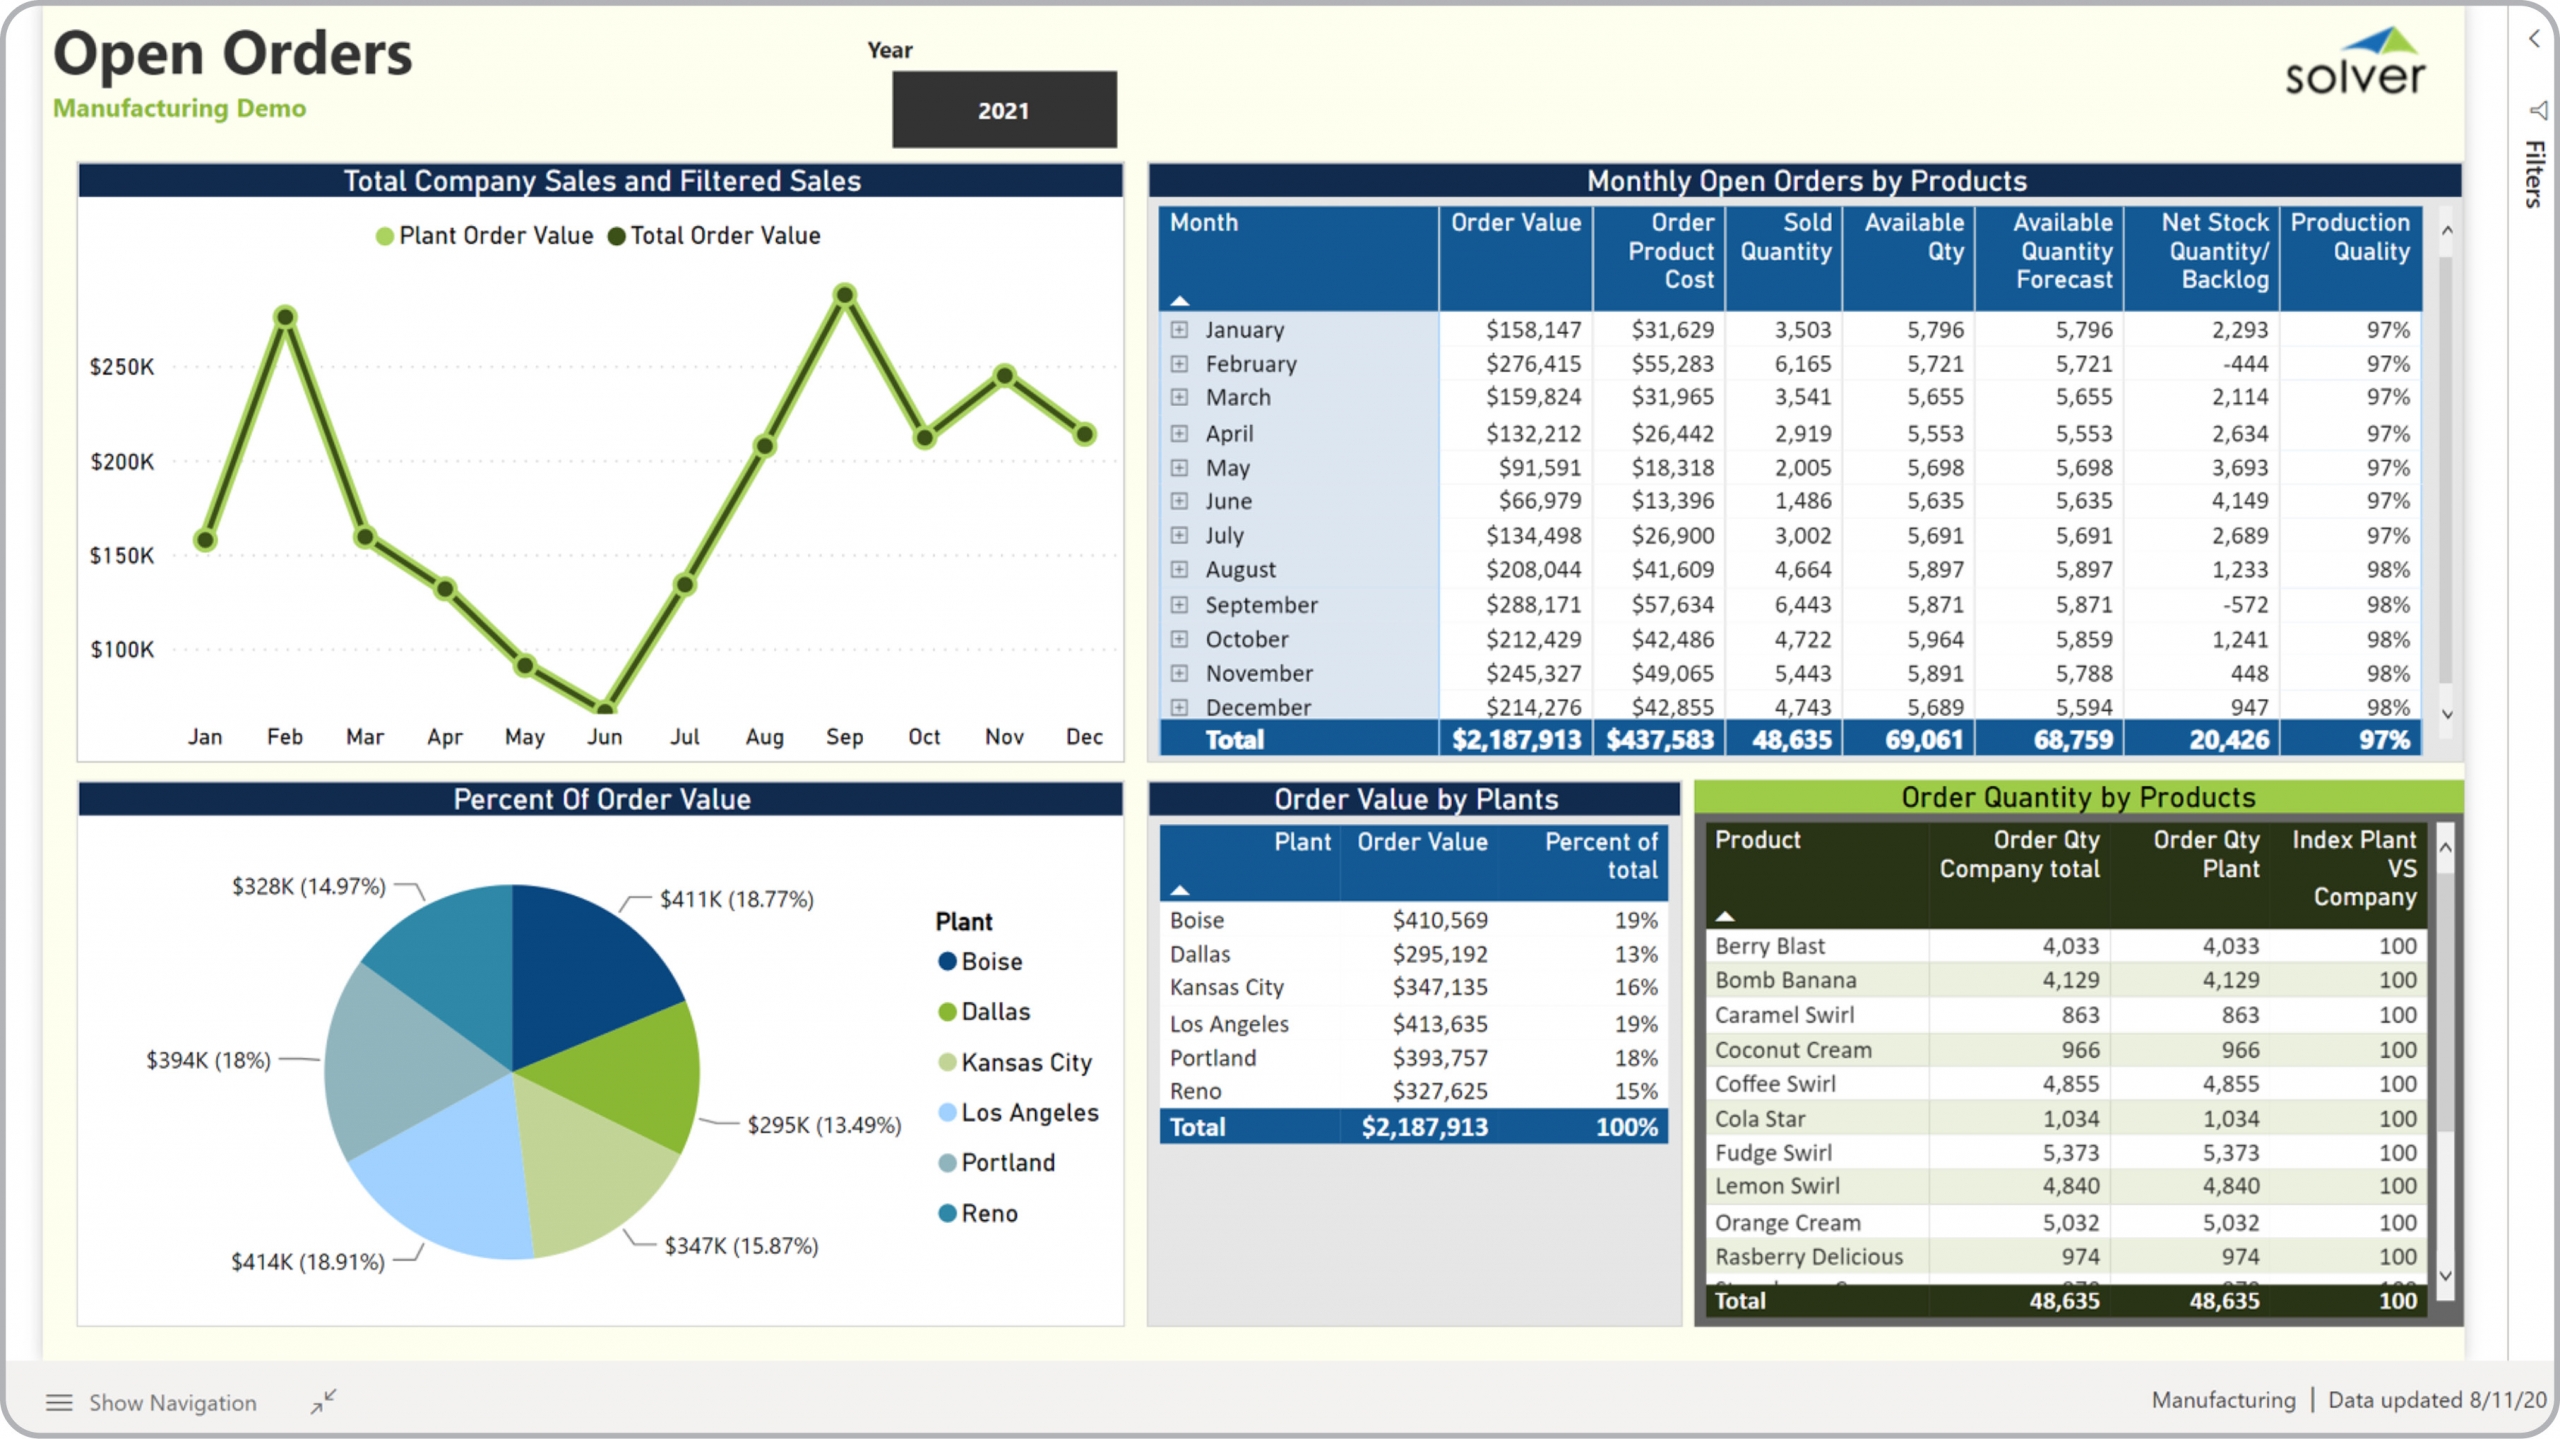This screenshot has width=2560, height=1439.
Task: Expand the September month row
Action: (x=1180, y=605)
